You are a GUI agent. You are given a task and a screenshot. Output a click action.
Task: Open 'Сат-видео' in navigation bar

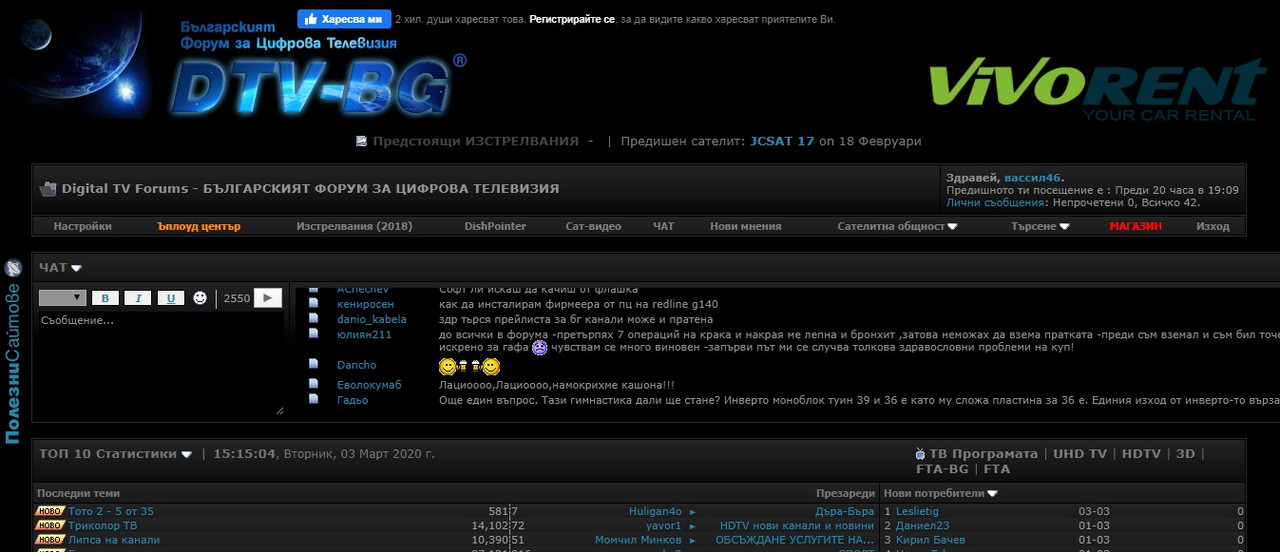coord(593,226)
